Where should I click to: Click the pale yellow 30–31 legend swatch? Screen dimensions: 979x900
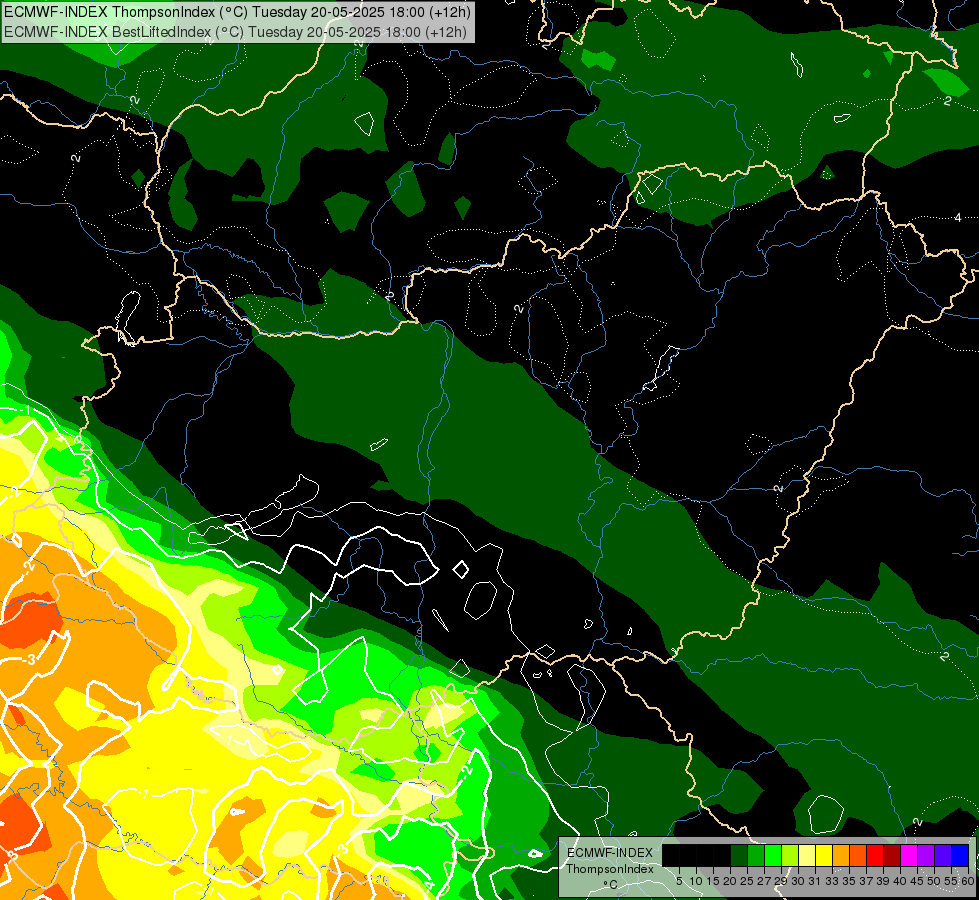807,855
